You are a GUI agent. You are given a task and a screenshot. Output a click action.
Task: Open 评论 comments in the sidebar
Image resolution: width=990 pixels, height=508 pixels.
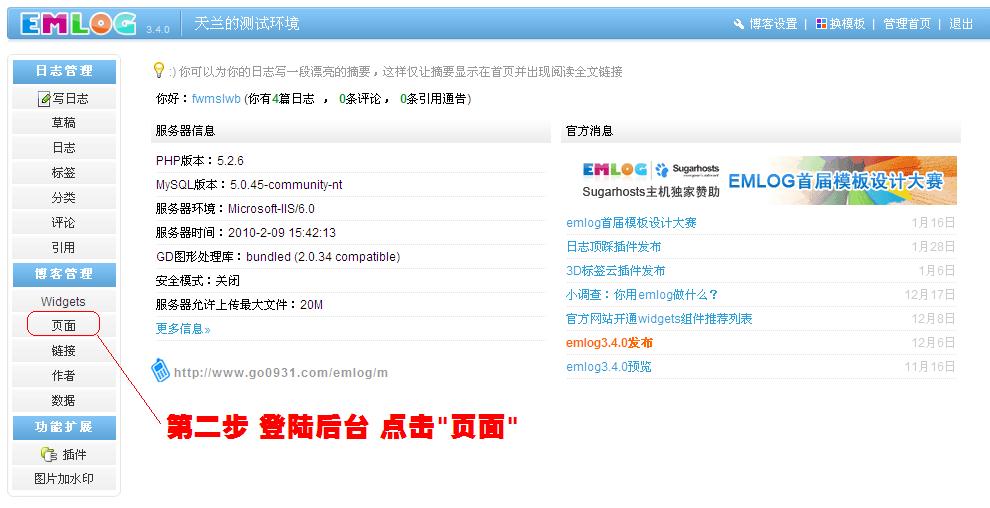pos(64,222)
